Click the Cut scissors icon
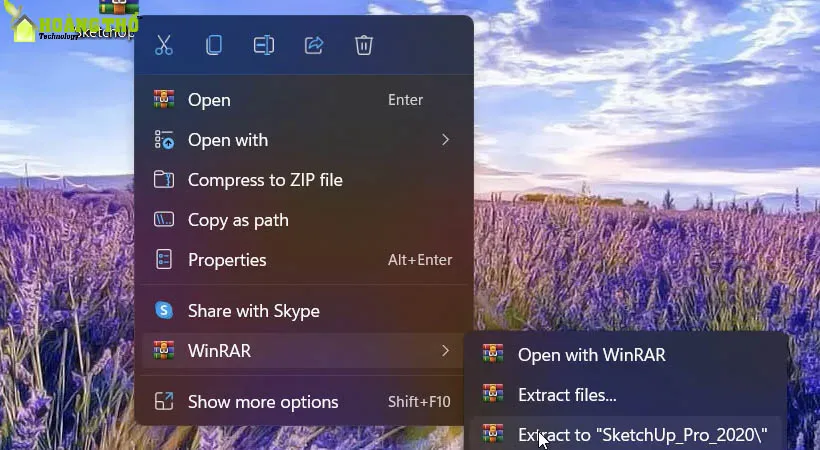 [164, 45]
